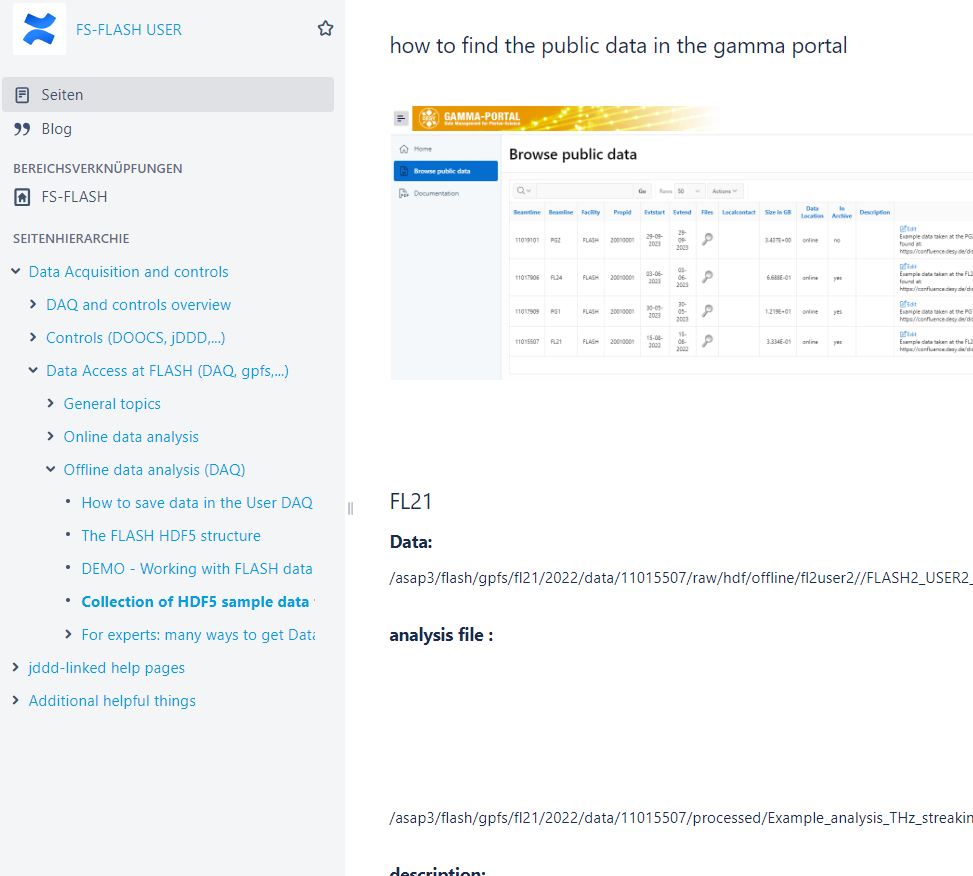
Task: Expand the General topics chevron
Action: [51, 404]
